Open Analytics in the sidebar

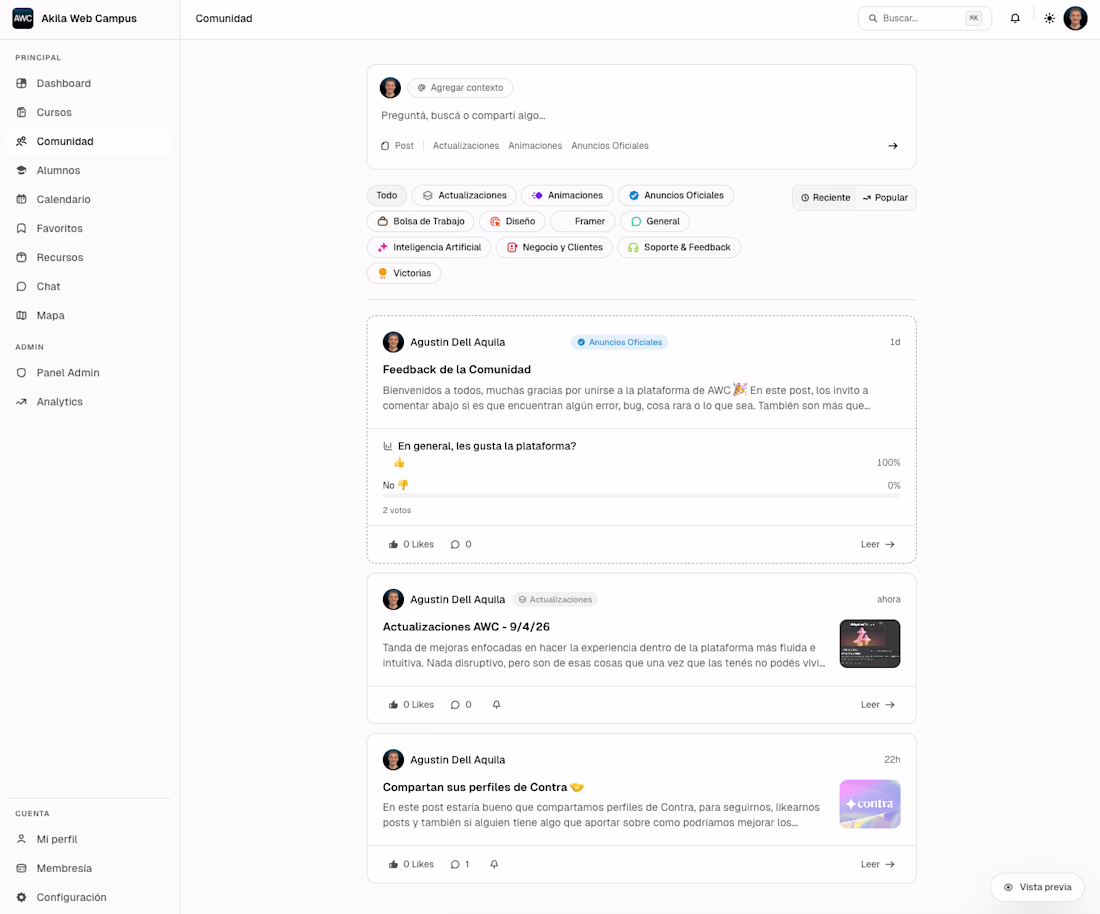[x=88, y=402]
